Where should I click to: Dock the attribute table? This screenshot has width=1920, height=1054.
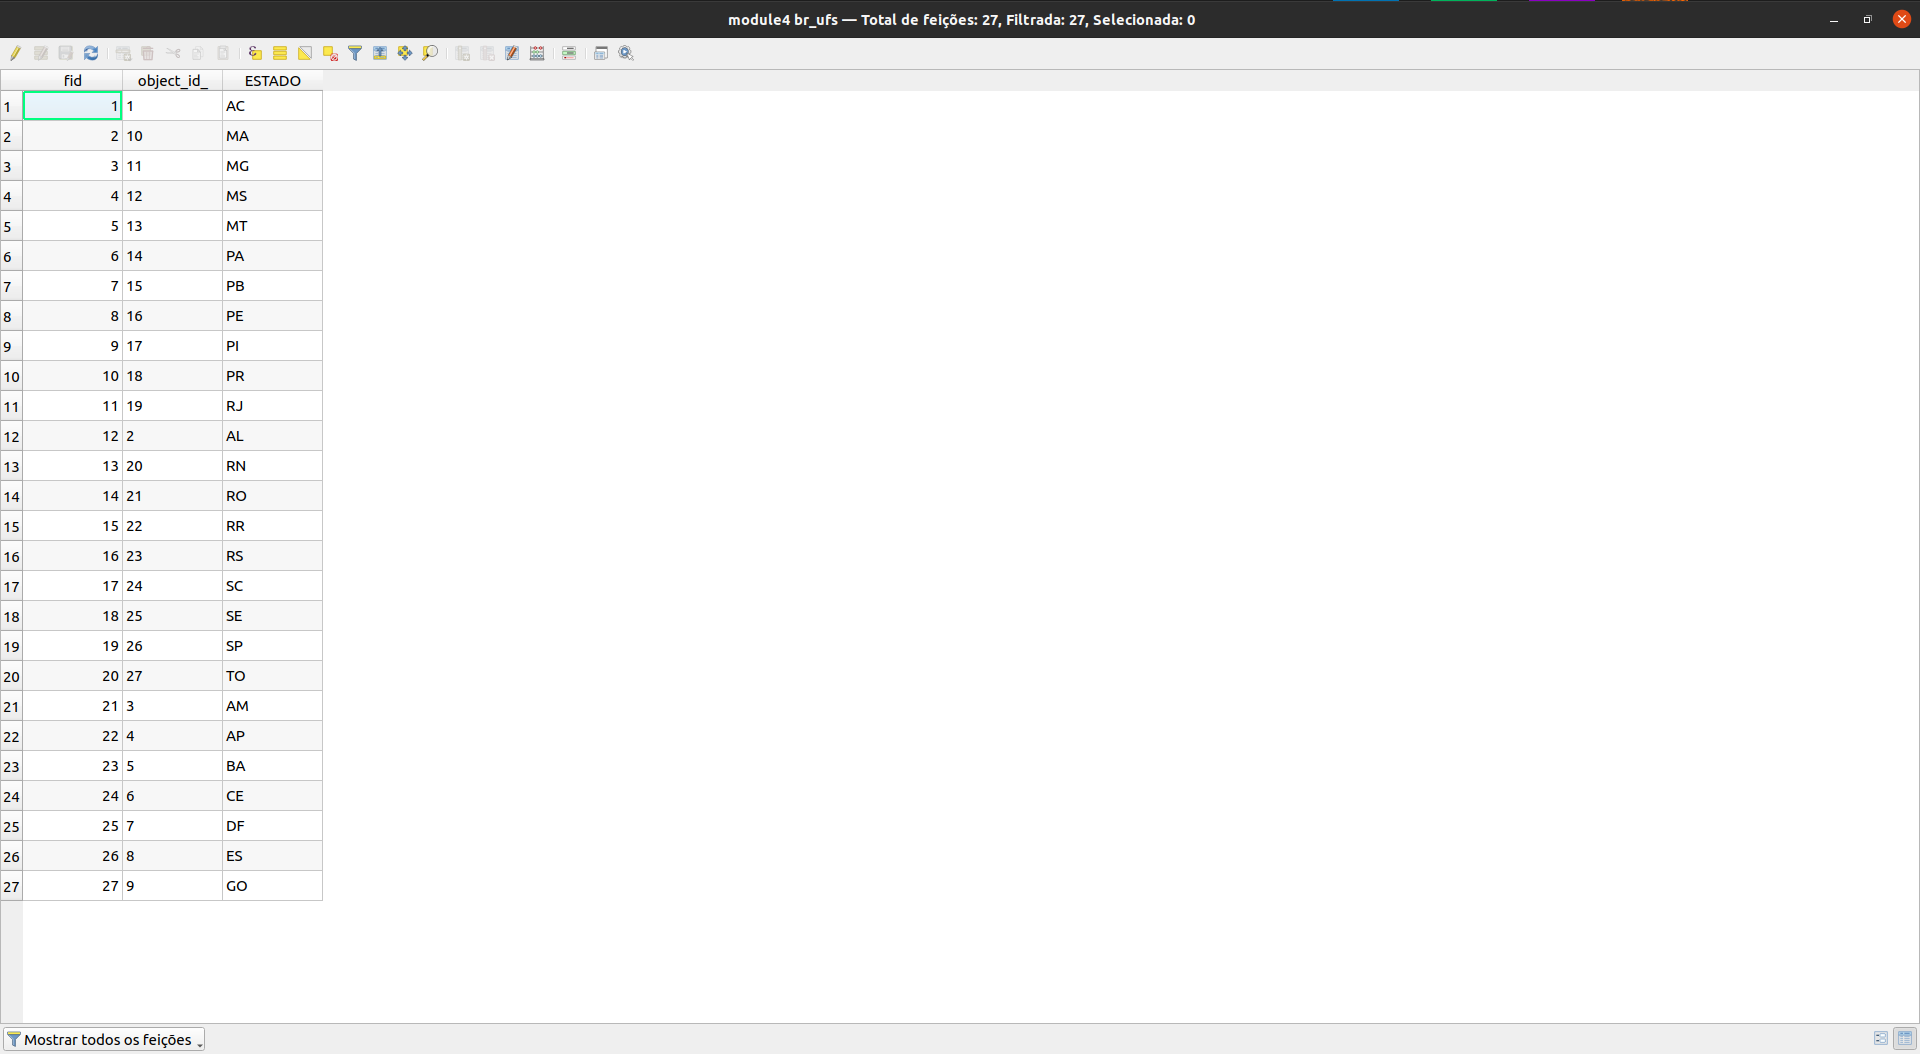point(601,53)
